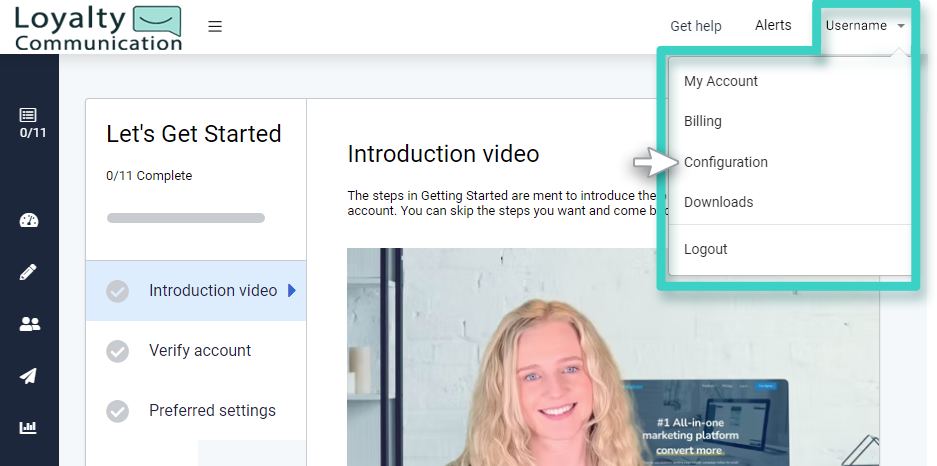This screenshot has height=466, width=937.
Task: Select the pencil edit sidebar icon
Action: (x=29, y=272)
